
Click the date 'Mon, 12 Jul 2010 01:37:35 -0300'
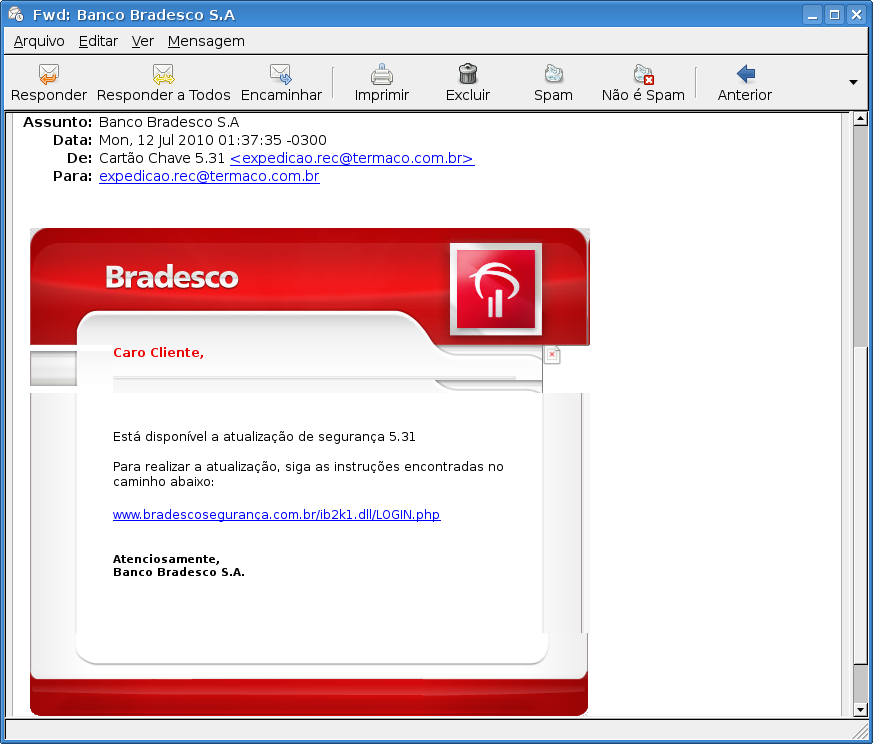pyautogui.click(x=213, y=140)
